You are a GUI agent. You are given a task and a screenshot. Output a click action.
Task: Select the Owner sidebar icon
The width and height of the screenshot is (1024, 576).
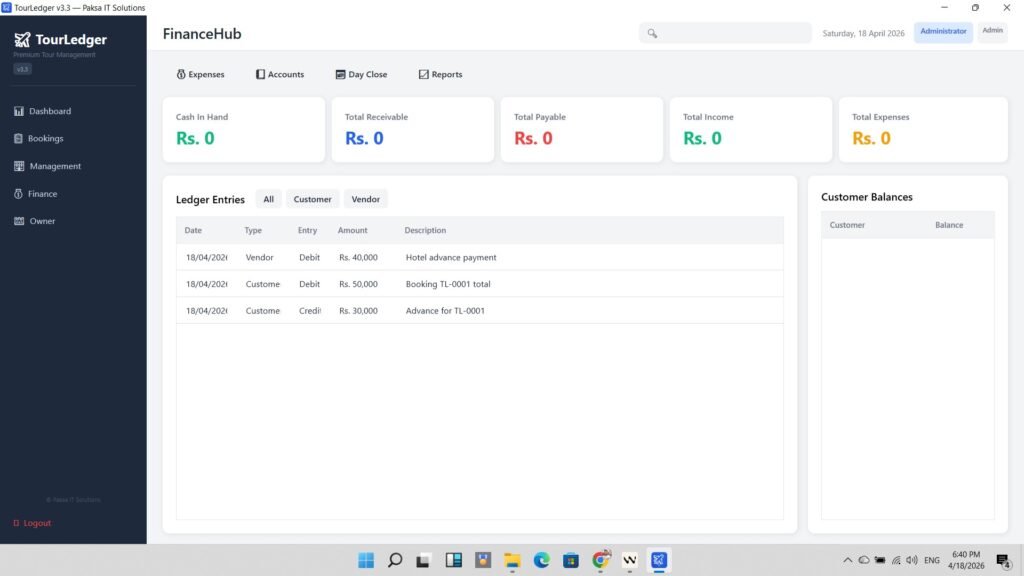(x=41, y=221)
